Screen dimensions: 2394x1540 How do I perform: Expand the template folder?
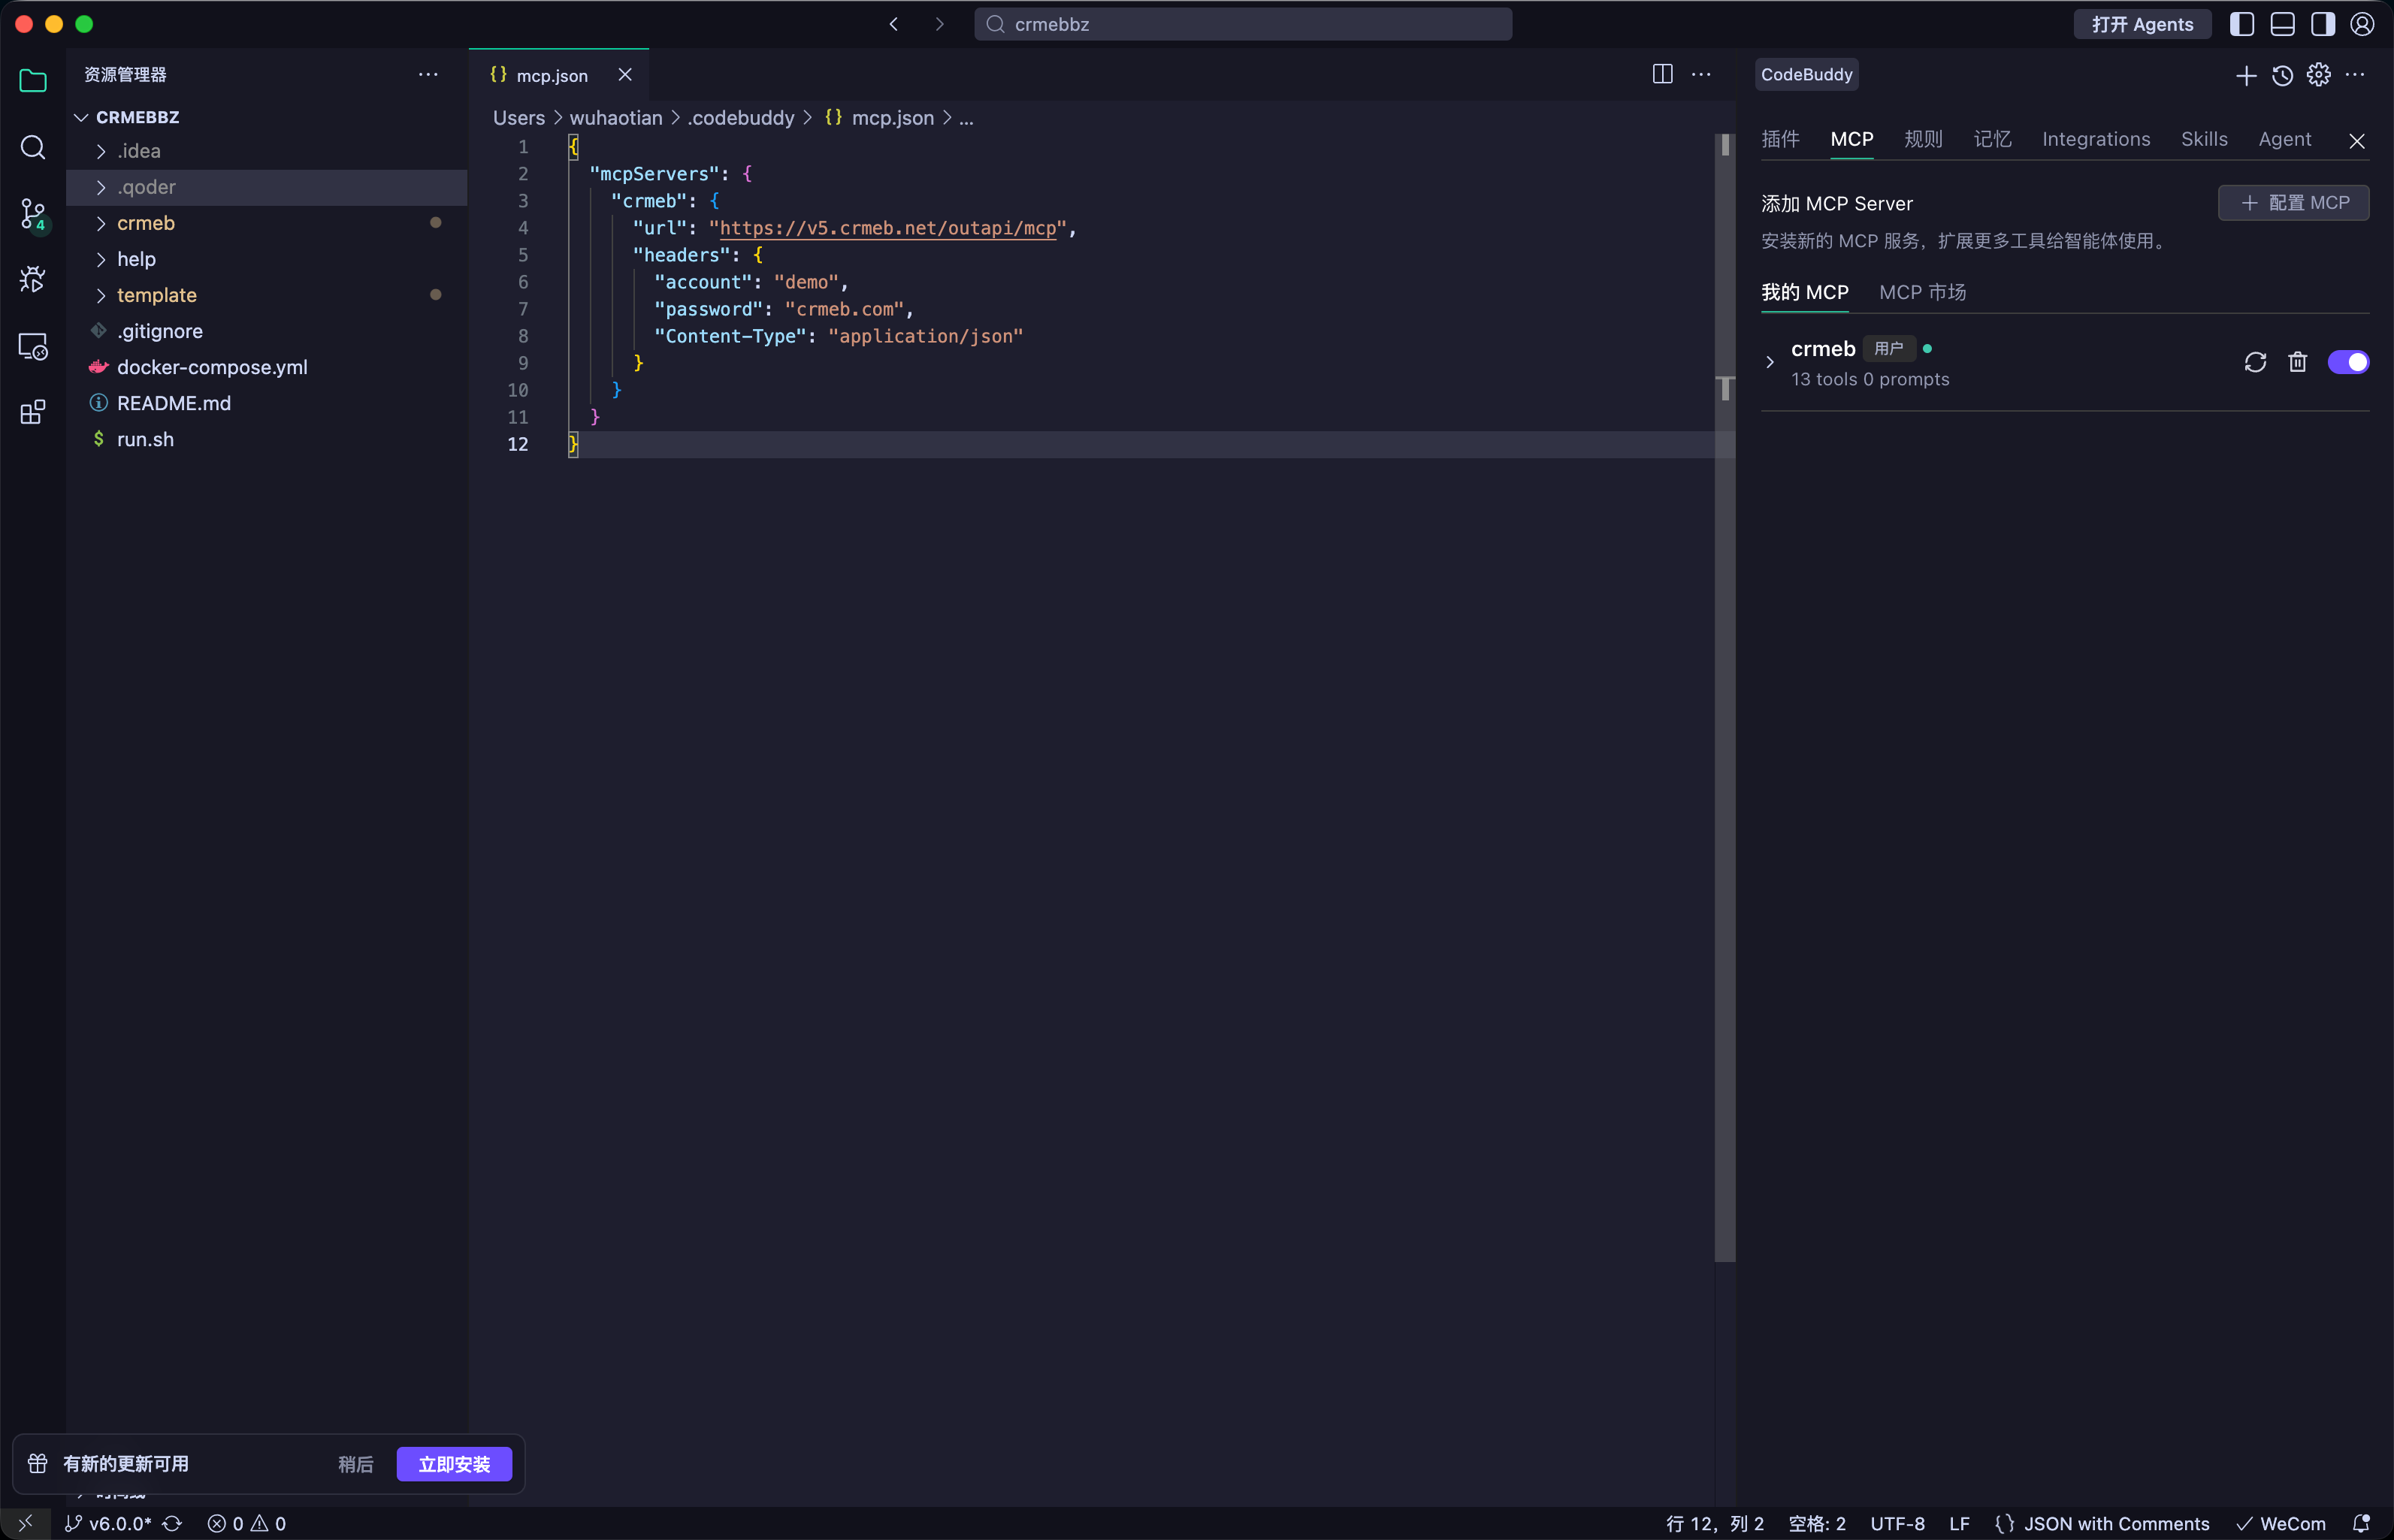[156, 295]
